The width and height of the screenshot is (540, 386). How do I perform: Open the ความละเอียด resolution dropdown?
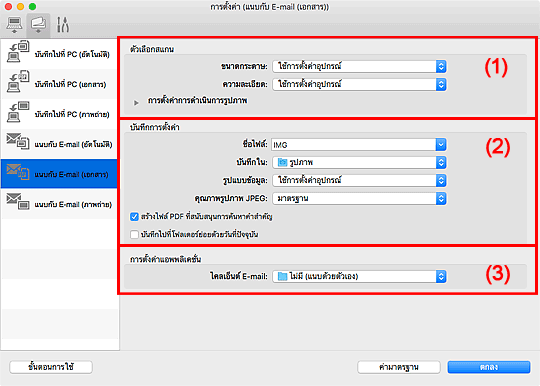(x=359, y=84)
